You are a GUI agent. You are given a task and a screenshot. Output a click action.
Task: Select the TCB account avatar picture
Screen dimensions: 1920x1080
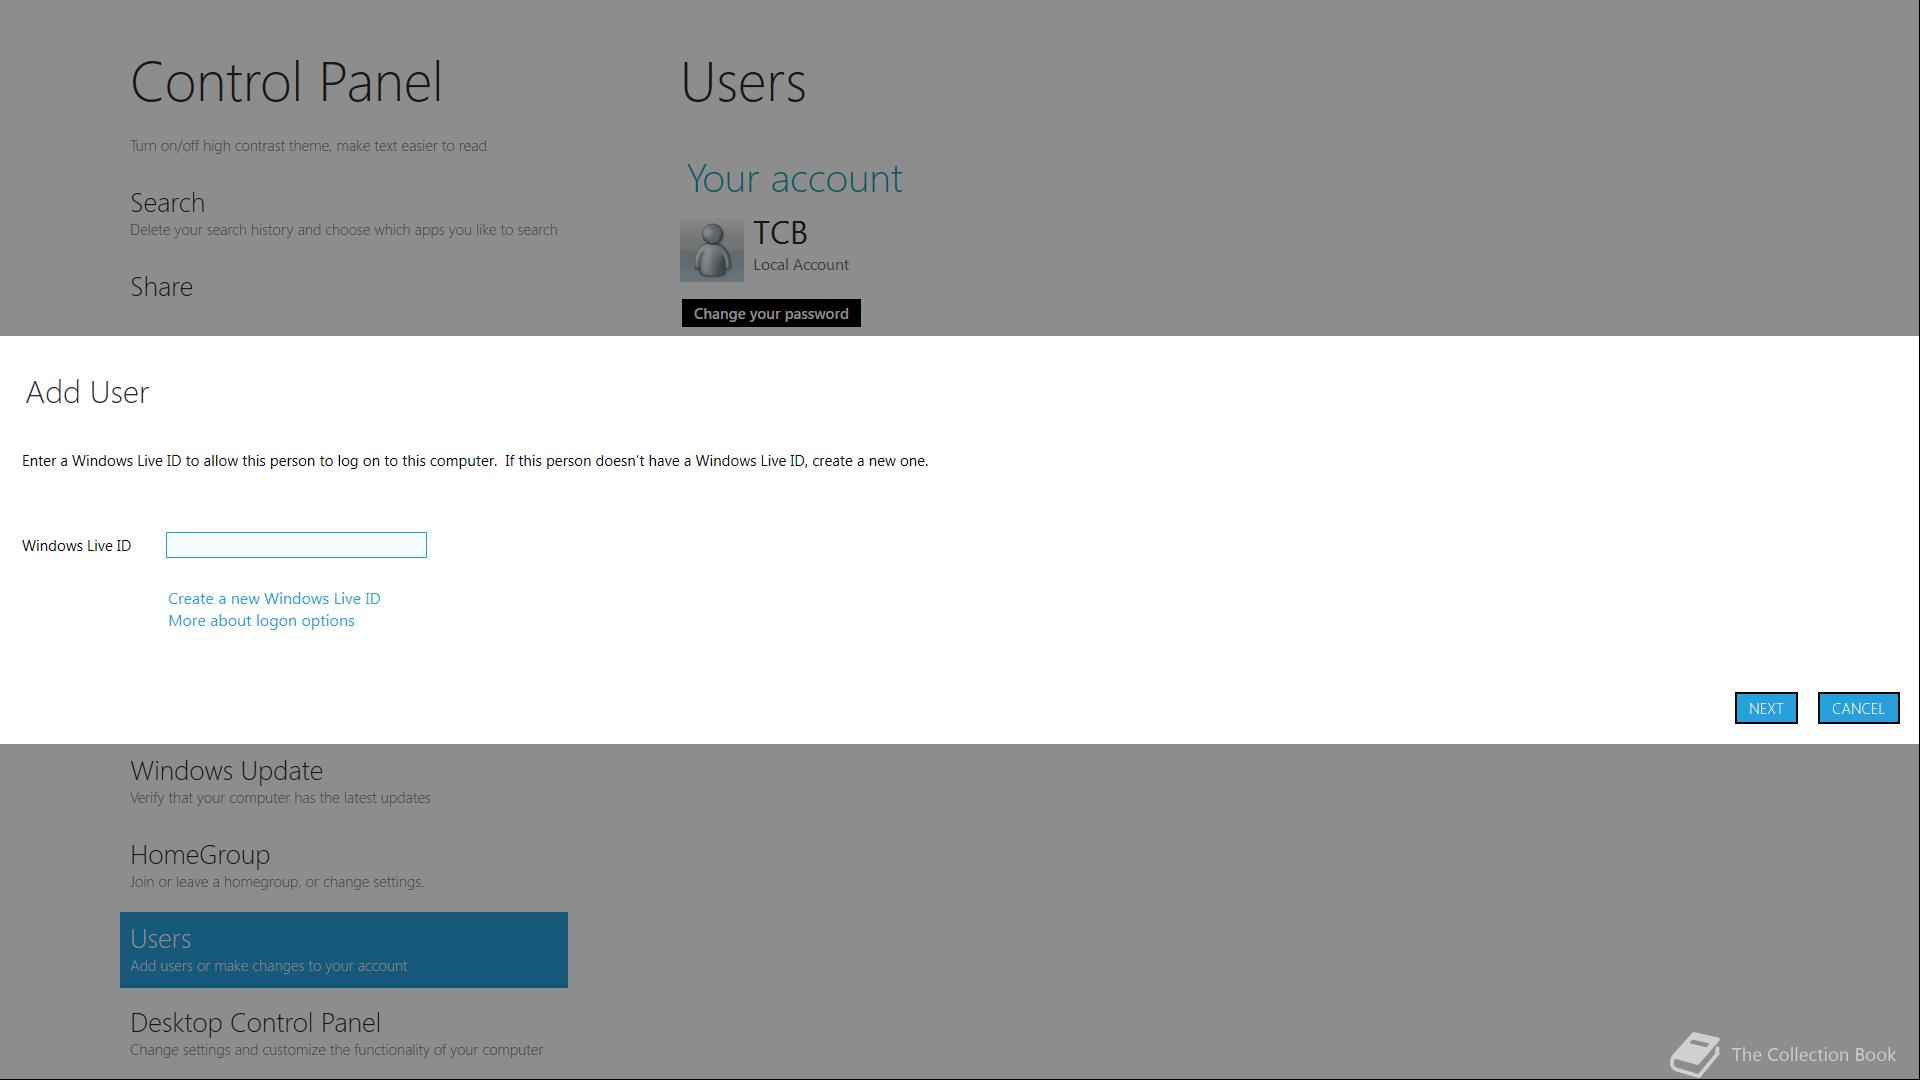712,250
